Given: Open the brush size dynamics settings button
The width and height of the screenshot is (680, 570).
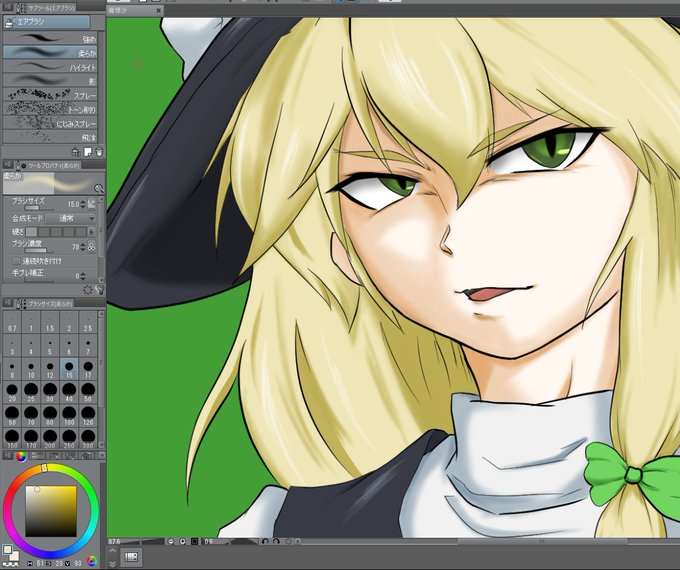Looking at the screenshot, I should [92, 203].
